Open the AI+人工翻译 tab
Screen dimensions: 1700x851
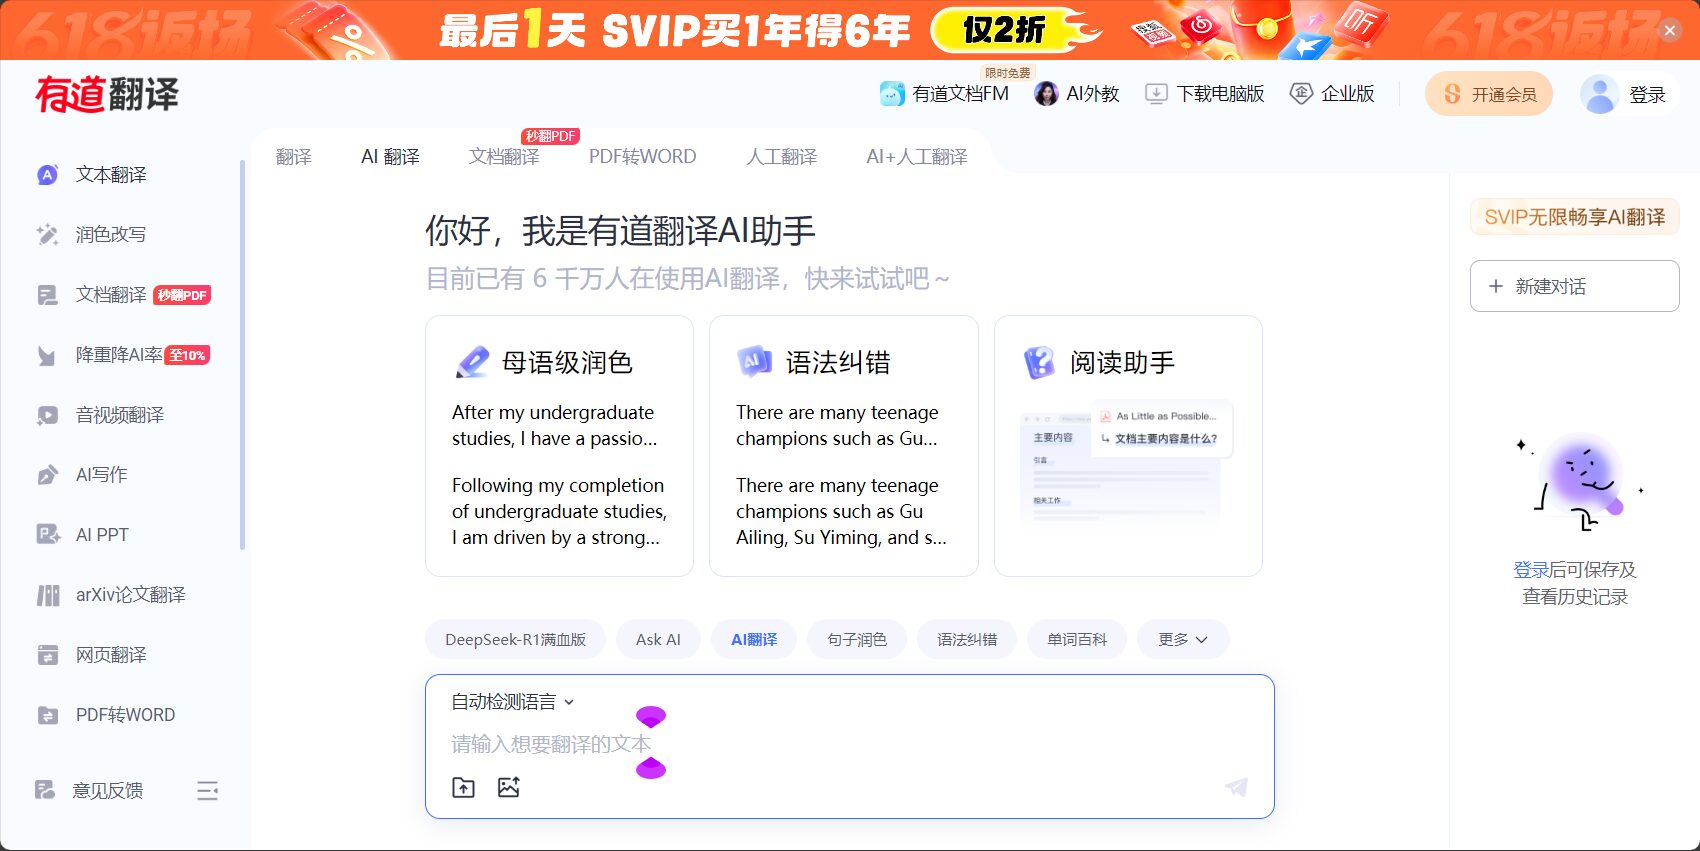coord(917,157)
